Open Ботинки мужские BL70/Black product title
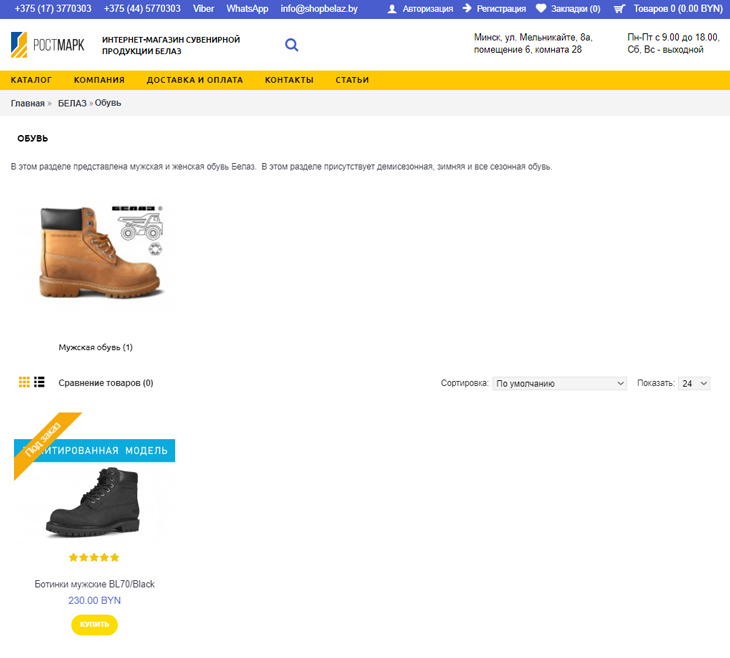The image size is (730, 658). pos(95,584)
